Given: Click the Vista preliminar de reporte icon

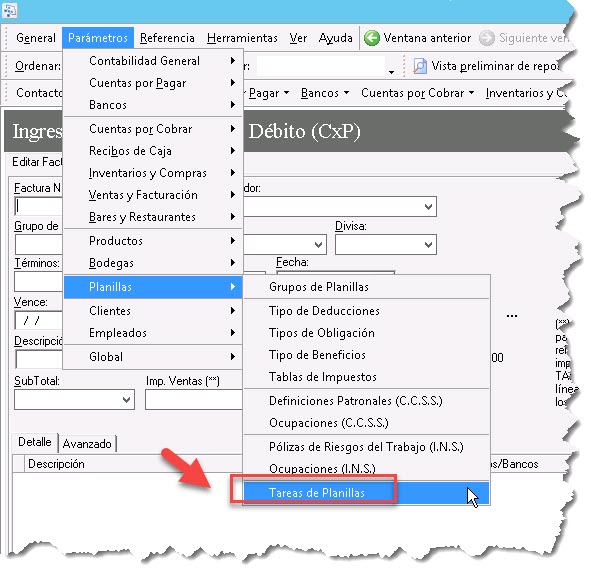Looking at the screenshot, I should pyautogui.click(x=420, y=66).
